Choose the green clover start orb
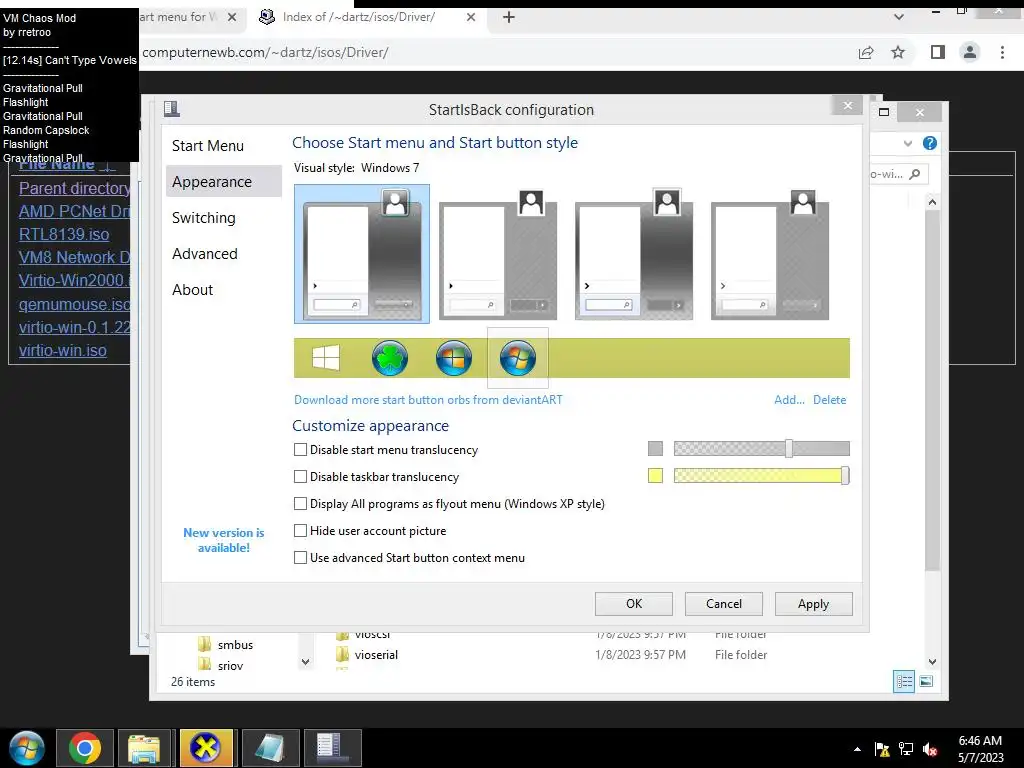Image resolution: width=1024 pixels, height=768 pixels. tap(390, 358)
